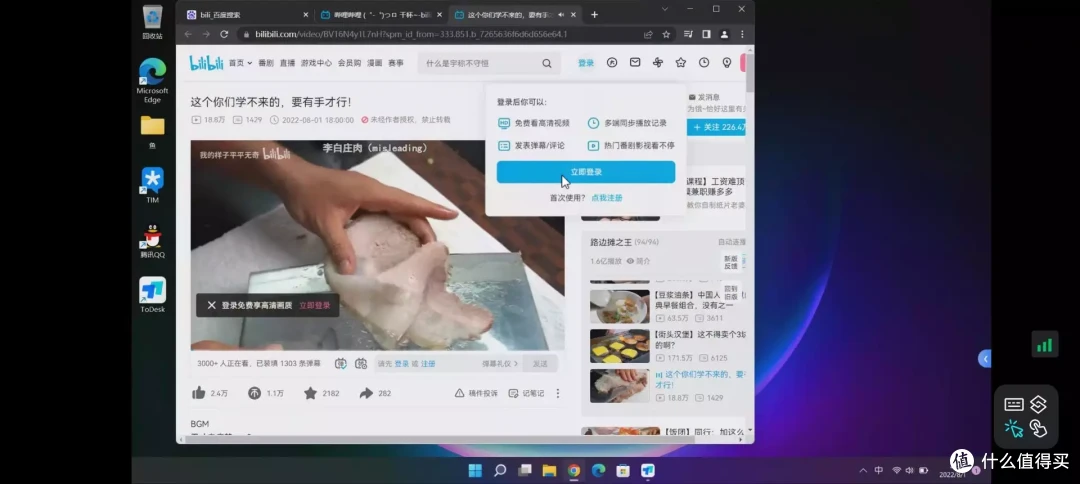Open the bilibili messages envelope icon
The image size is (1080, 484).
coord(635,63)
